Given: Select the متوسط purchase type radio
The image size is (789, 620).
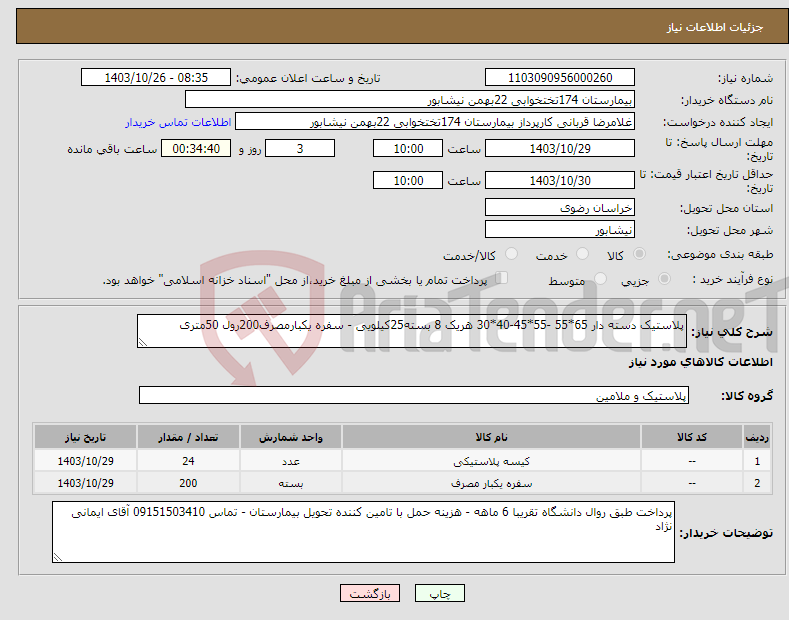Looking at the screenshot, I should click(600, 278).
